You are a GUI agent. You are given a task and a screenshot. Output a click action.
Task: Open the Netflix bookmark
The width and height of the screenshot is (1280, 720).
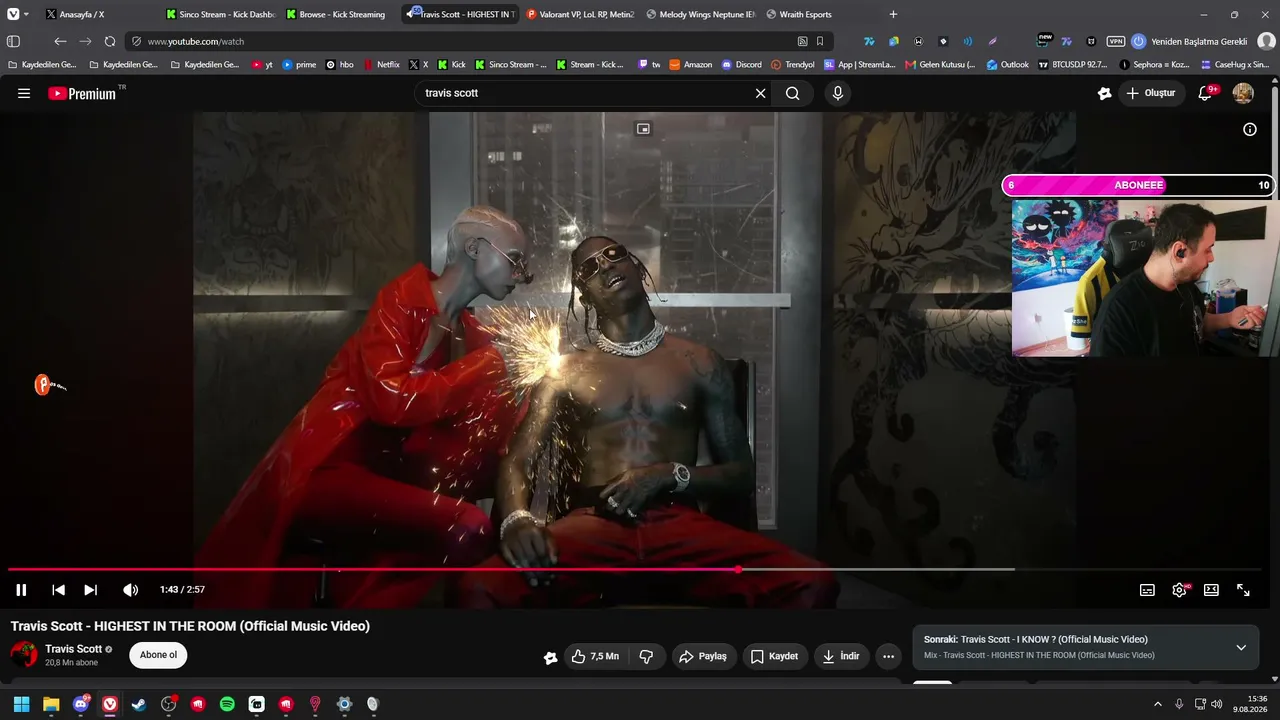pos(381,64)
